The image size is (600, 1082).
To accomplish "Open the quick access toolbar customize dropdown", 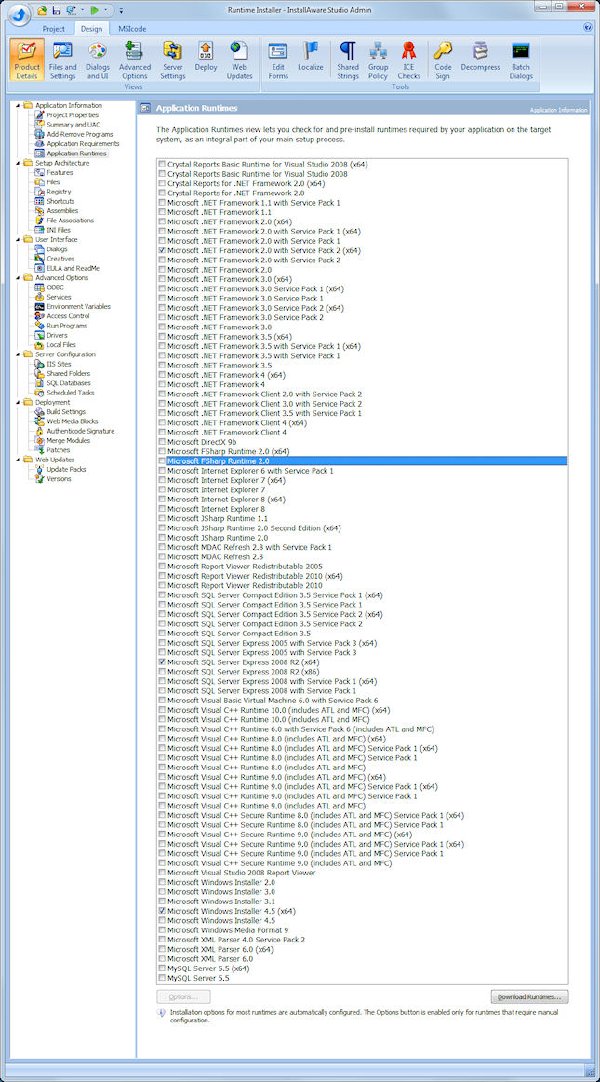I will coord(121,10).
